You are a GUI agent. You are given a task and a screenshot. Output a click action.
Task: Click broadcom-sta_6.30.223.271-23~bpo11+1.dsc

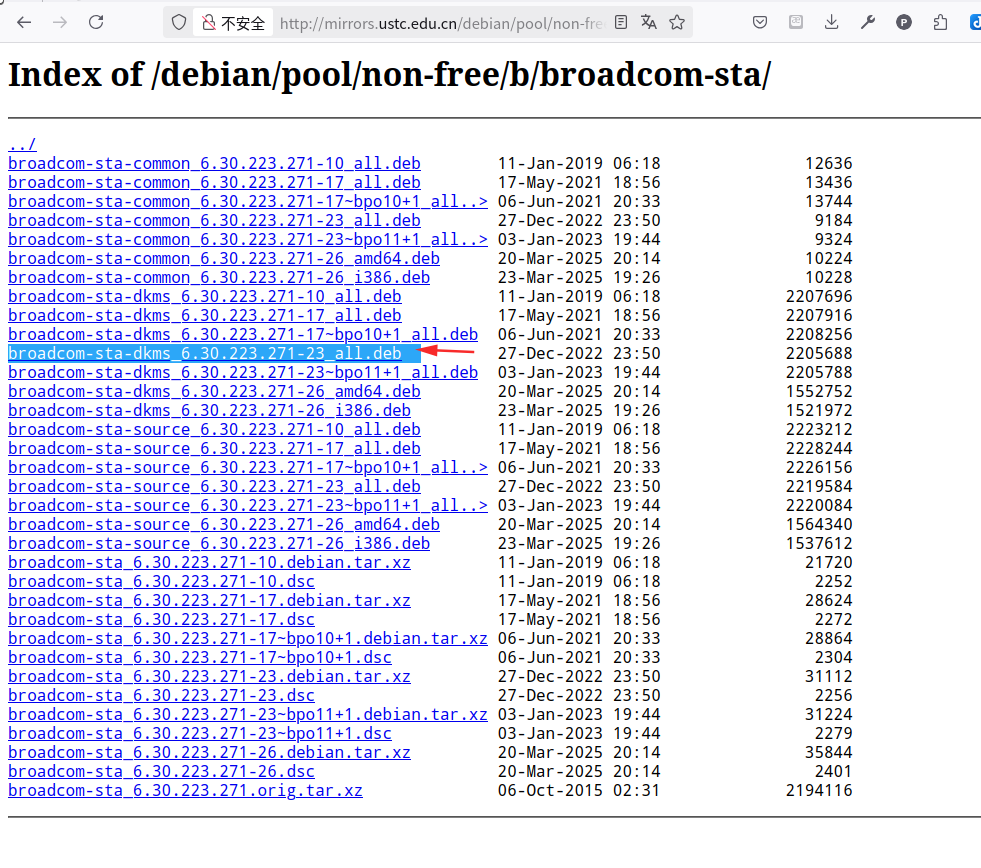point(200,733)
